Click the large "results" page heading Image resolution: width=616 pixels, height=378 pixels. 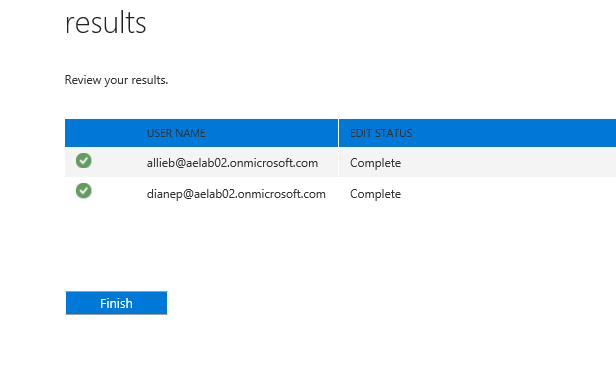tap(106, 23)
